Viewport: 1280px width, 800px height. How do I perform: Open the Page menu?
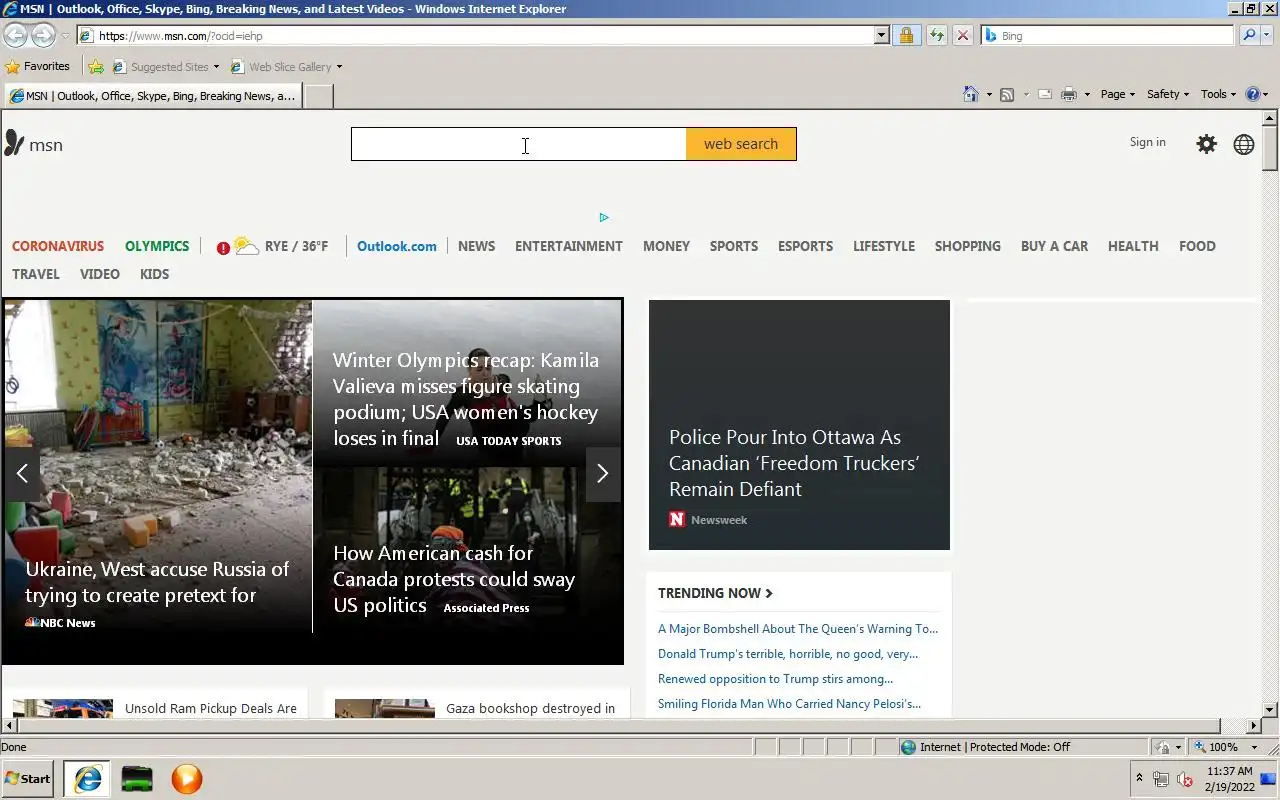point(1117,94)
